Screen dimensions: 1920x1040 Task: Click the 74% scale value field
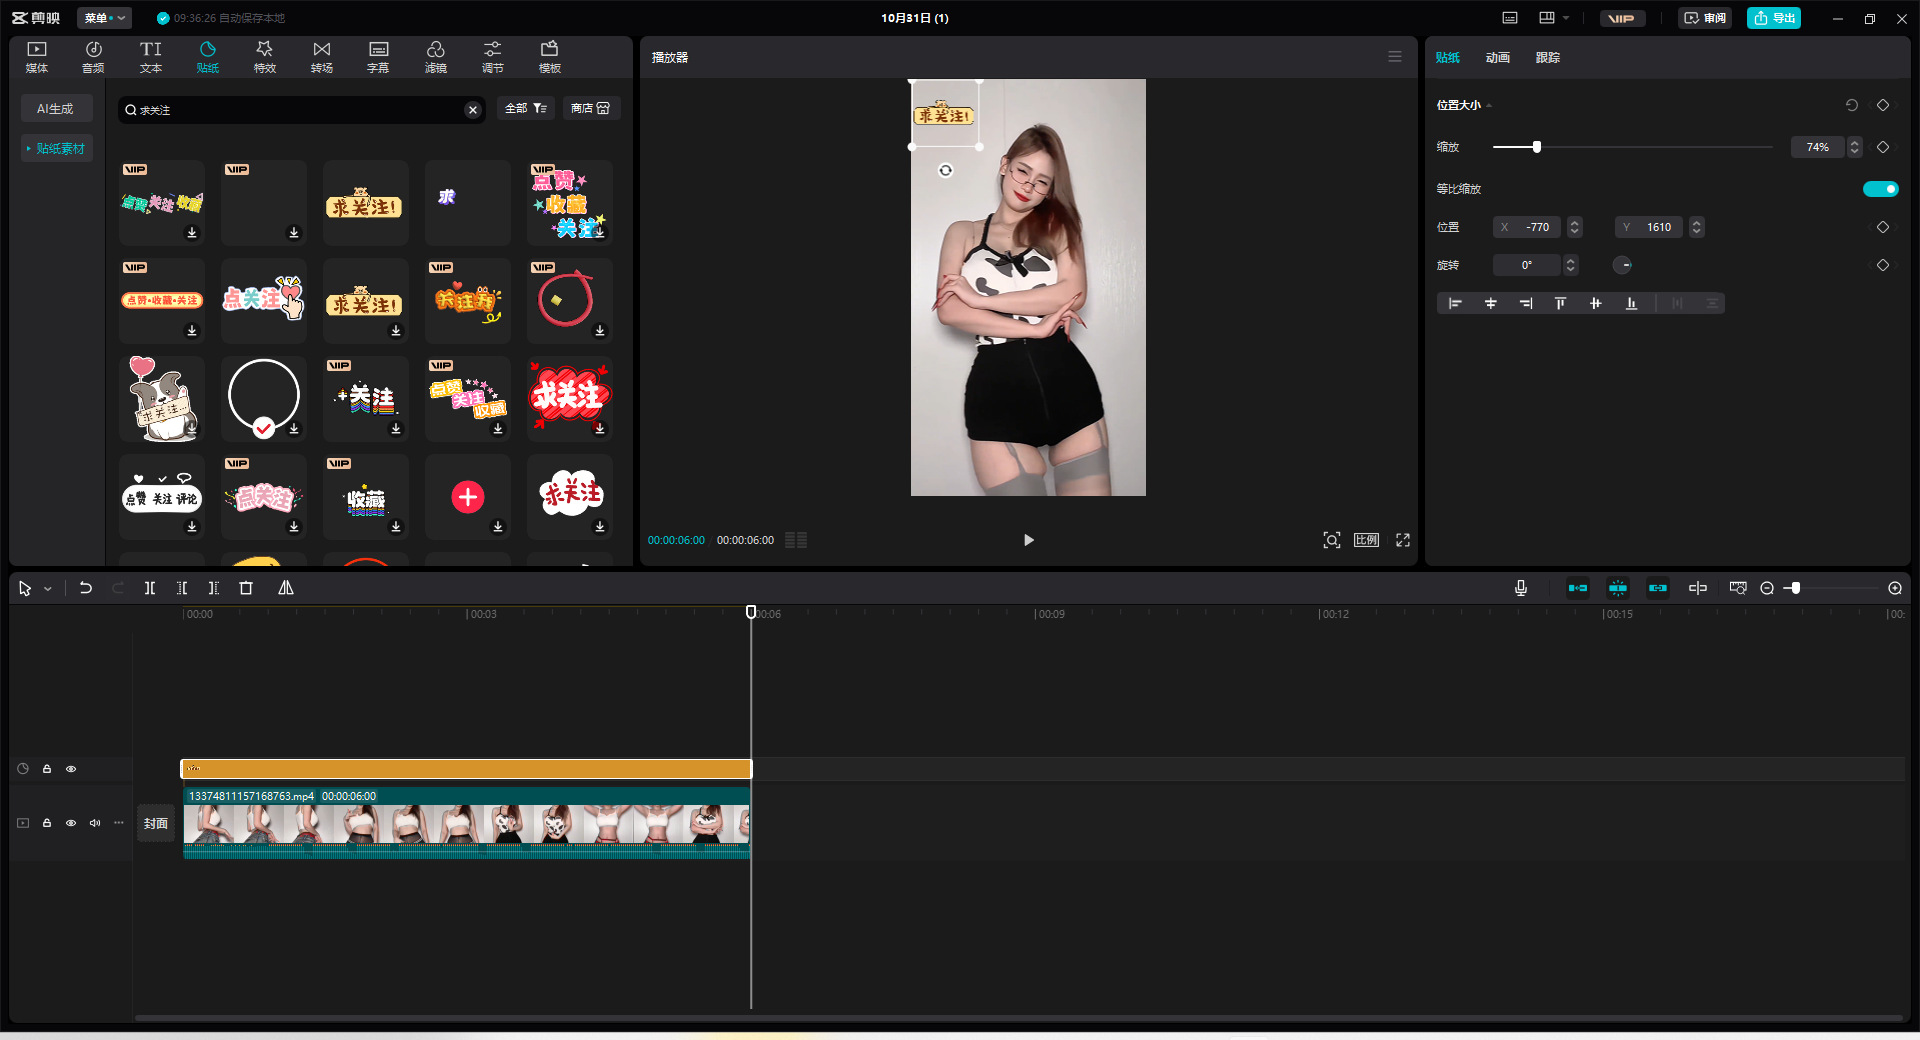(x=1817, y=147)
